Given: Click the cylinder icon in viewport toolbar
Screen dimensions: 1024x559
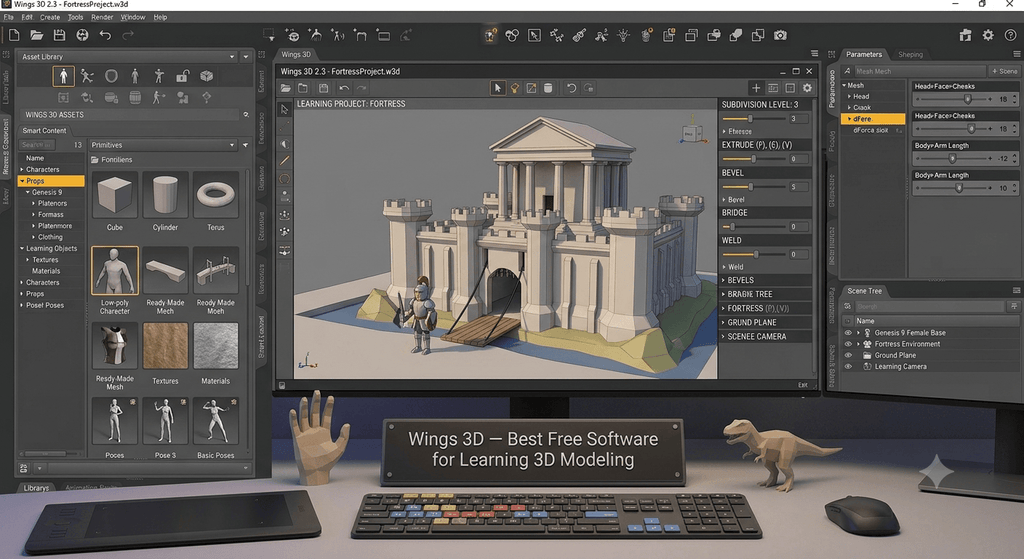Looking at the screenshot, I should 548,88.
